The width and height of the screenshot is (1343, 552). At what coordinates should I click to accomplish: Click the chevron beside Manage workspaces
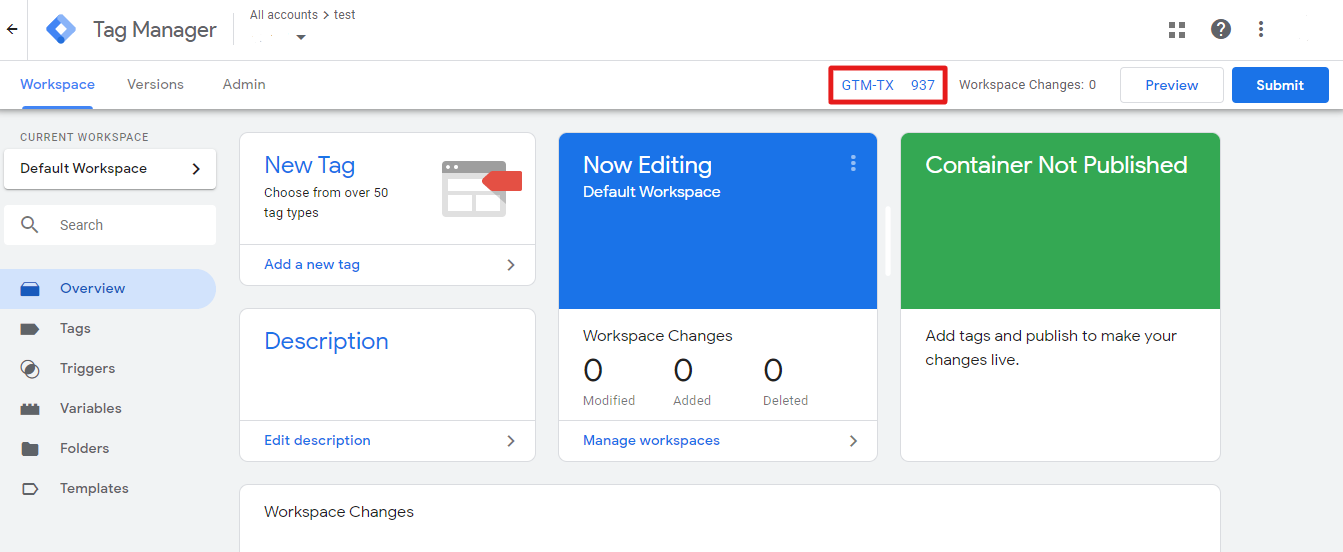click(x=853, y=441)
